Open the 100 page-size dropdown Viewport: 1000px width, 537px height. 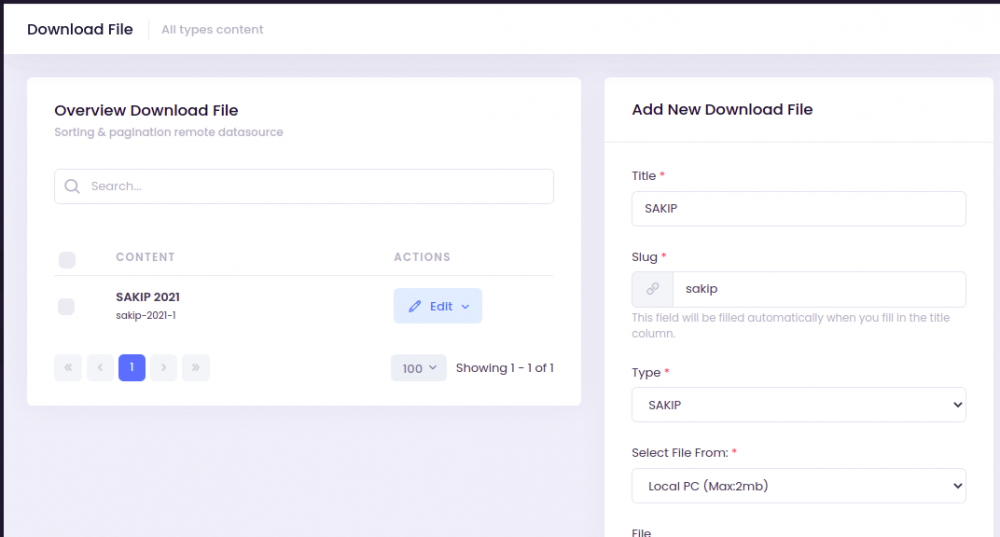coord(418,368)
